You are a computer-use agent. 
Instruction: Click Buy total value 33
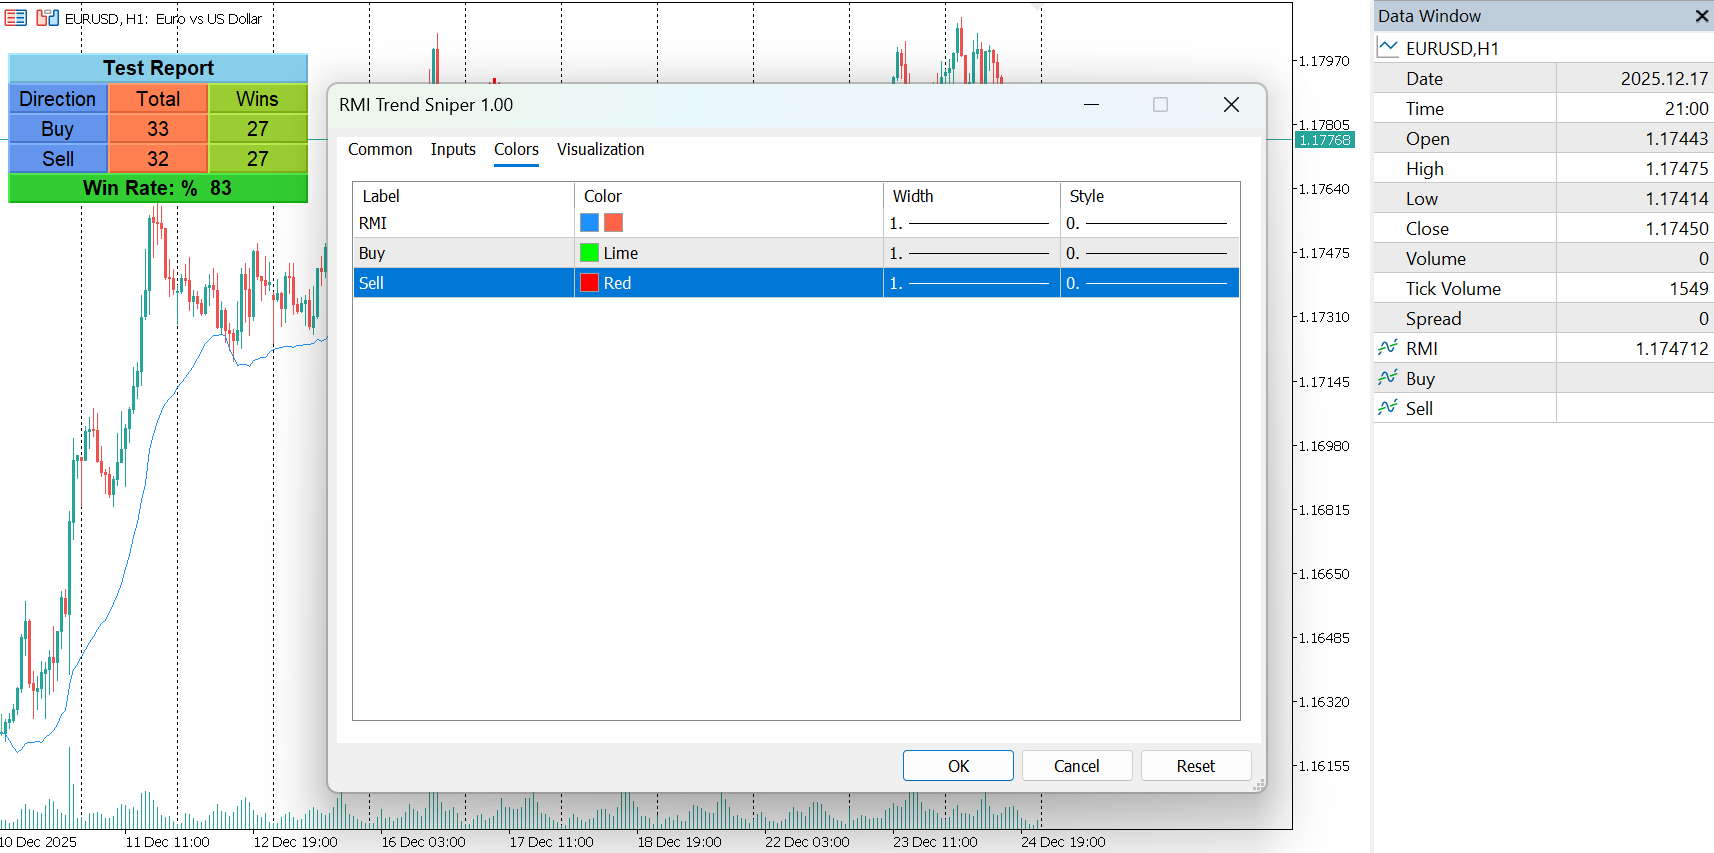click(158, 129)
